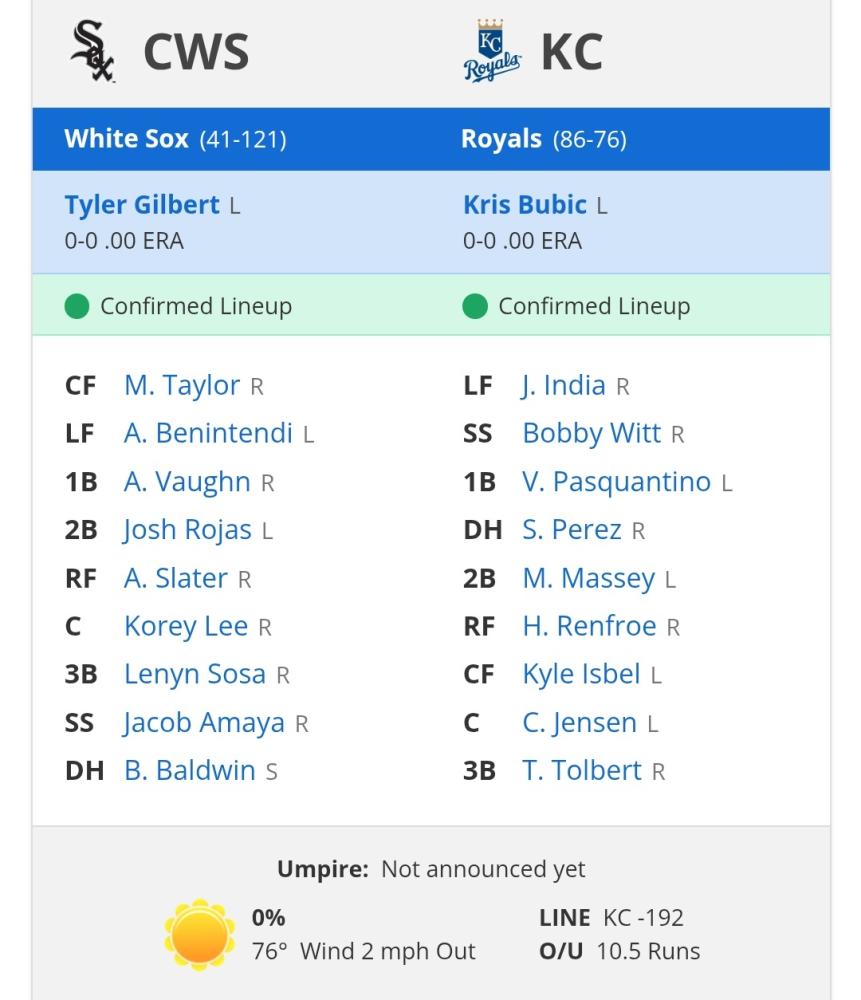Click the KC team abbreviation header
The height and width of the screenshot is (1000, 861).
click(x=571, y=52)
